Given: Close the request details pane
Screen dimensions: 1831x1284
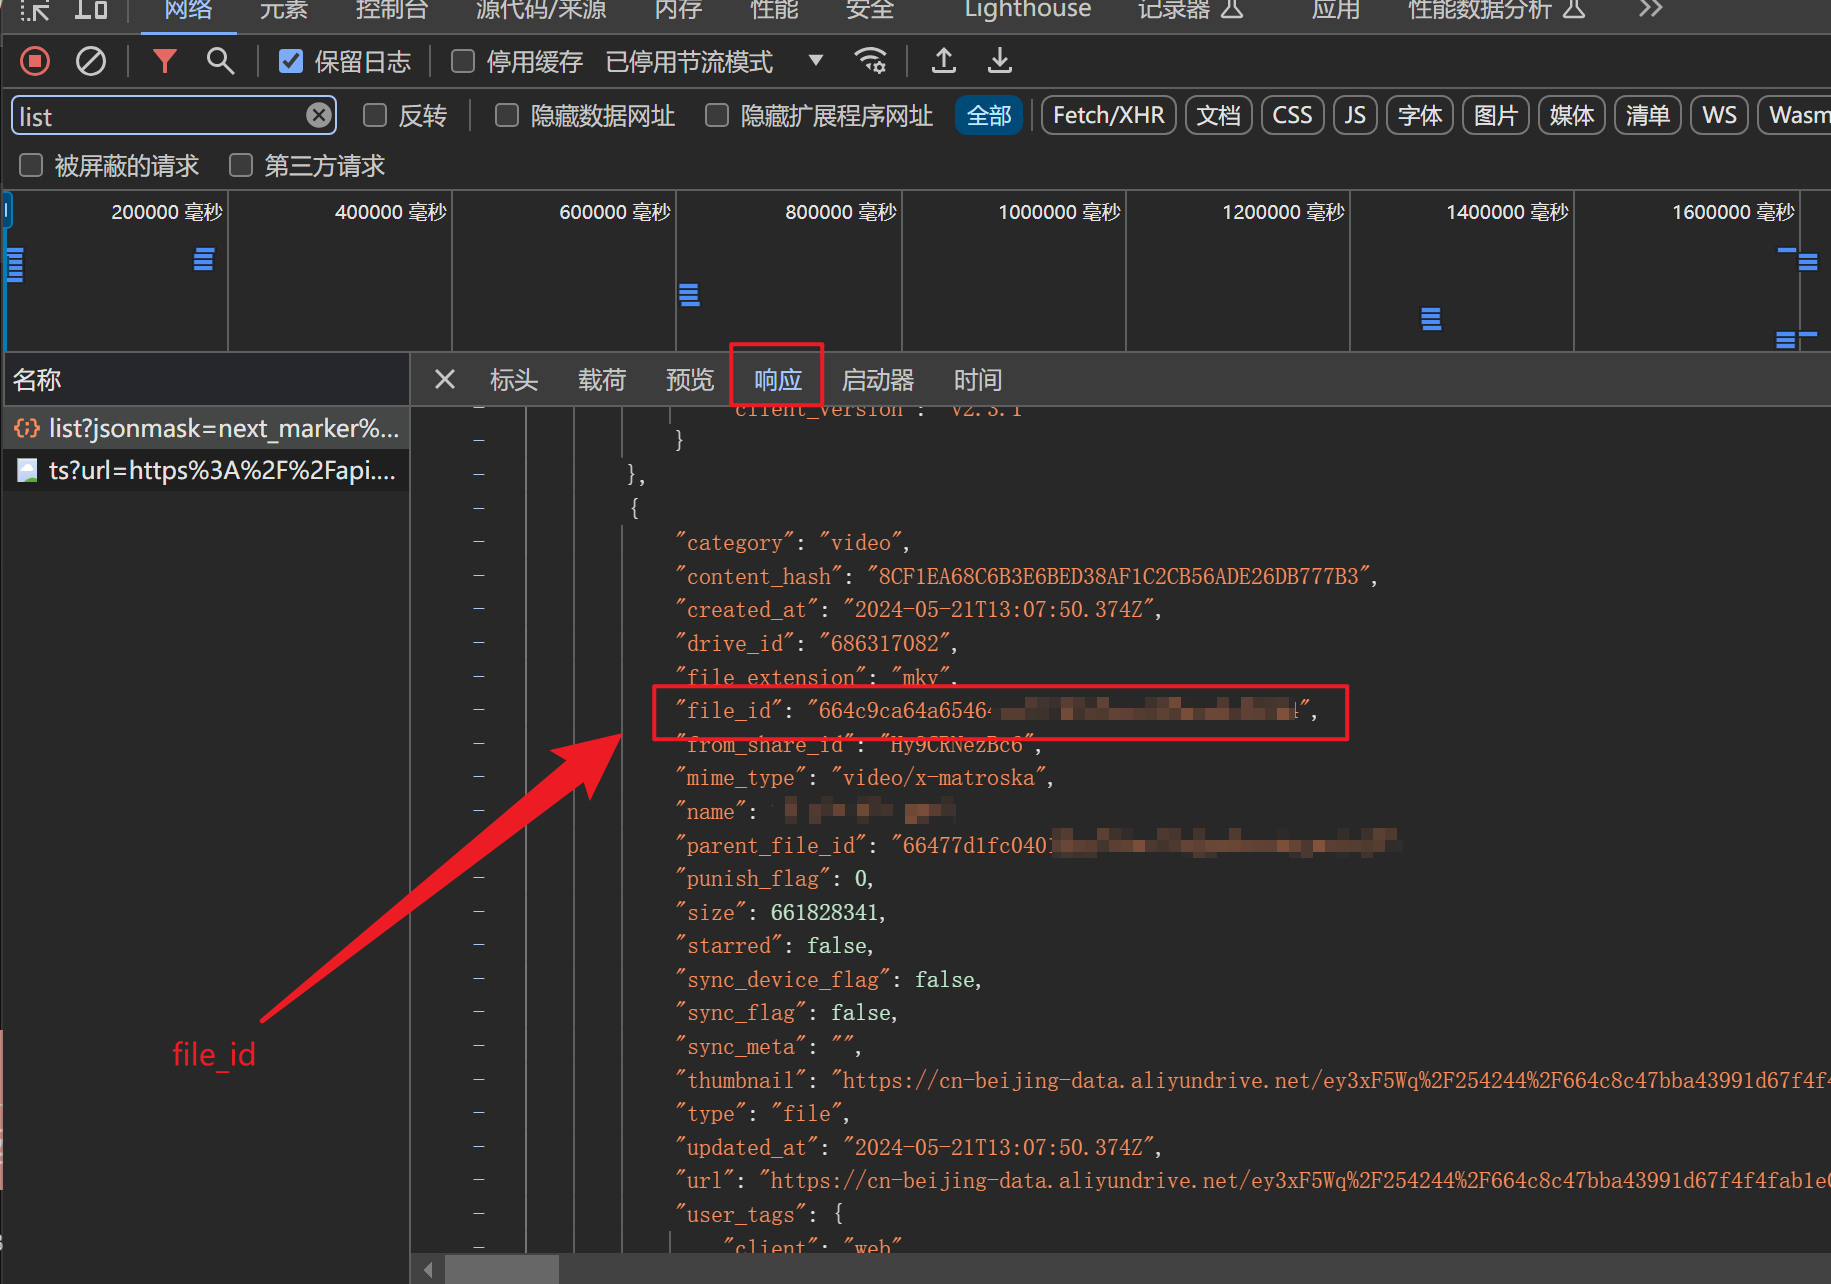Looking at the screenshot, I should coord(445,380).
